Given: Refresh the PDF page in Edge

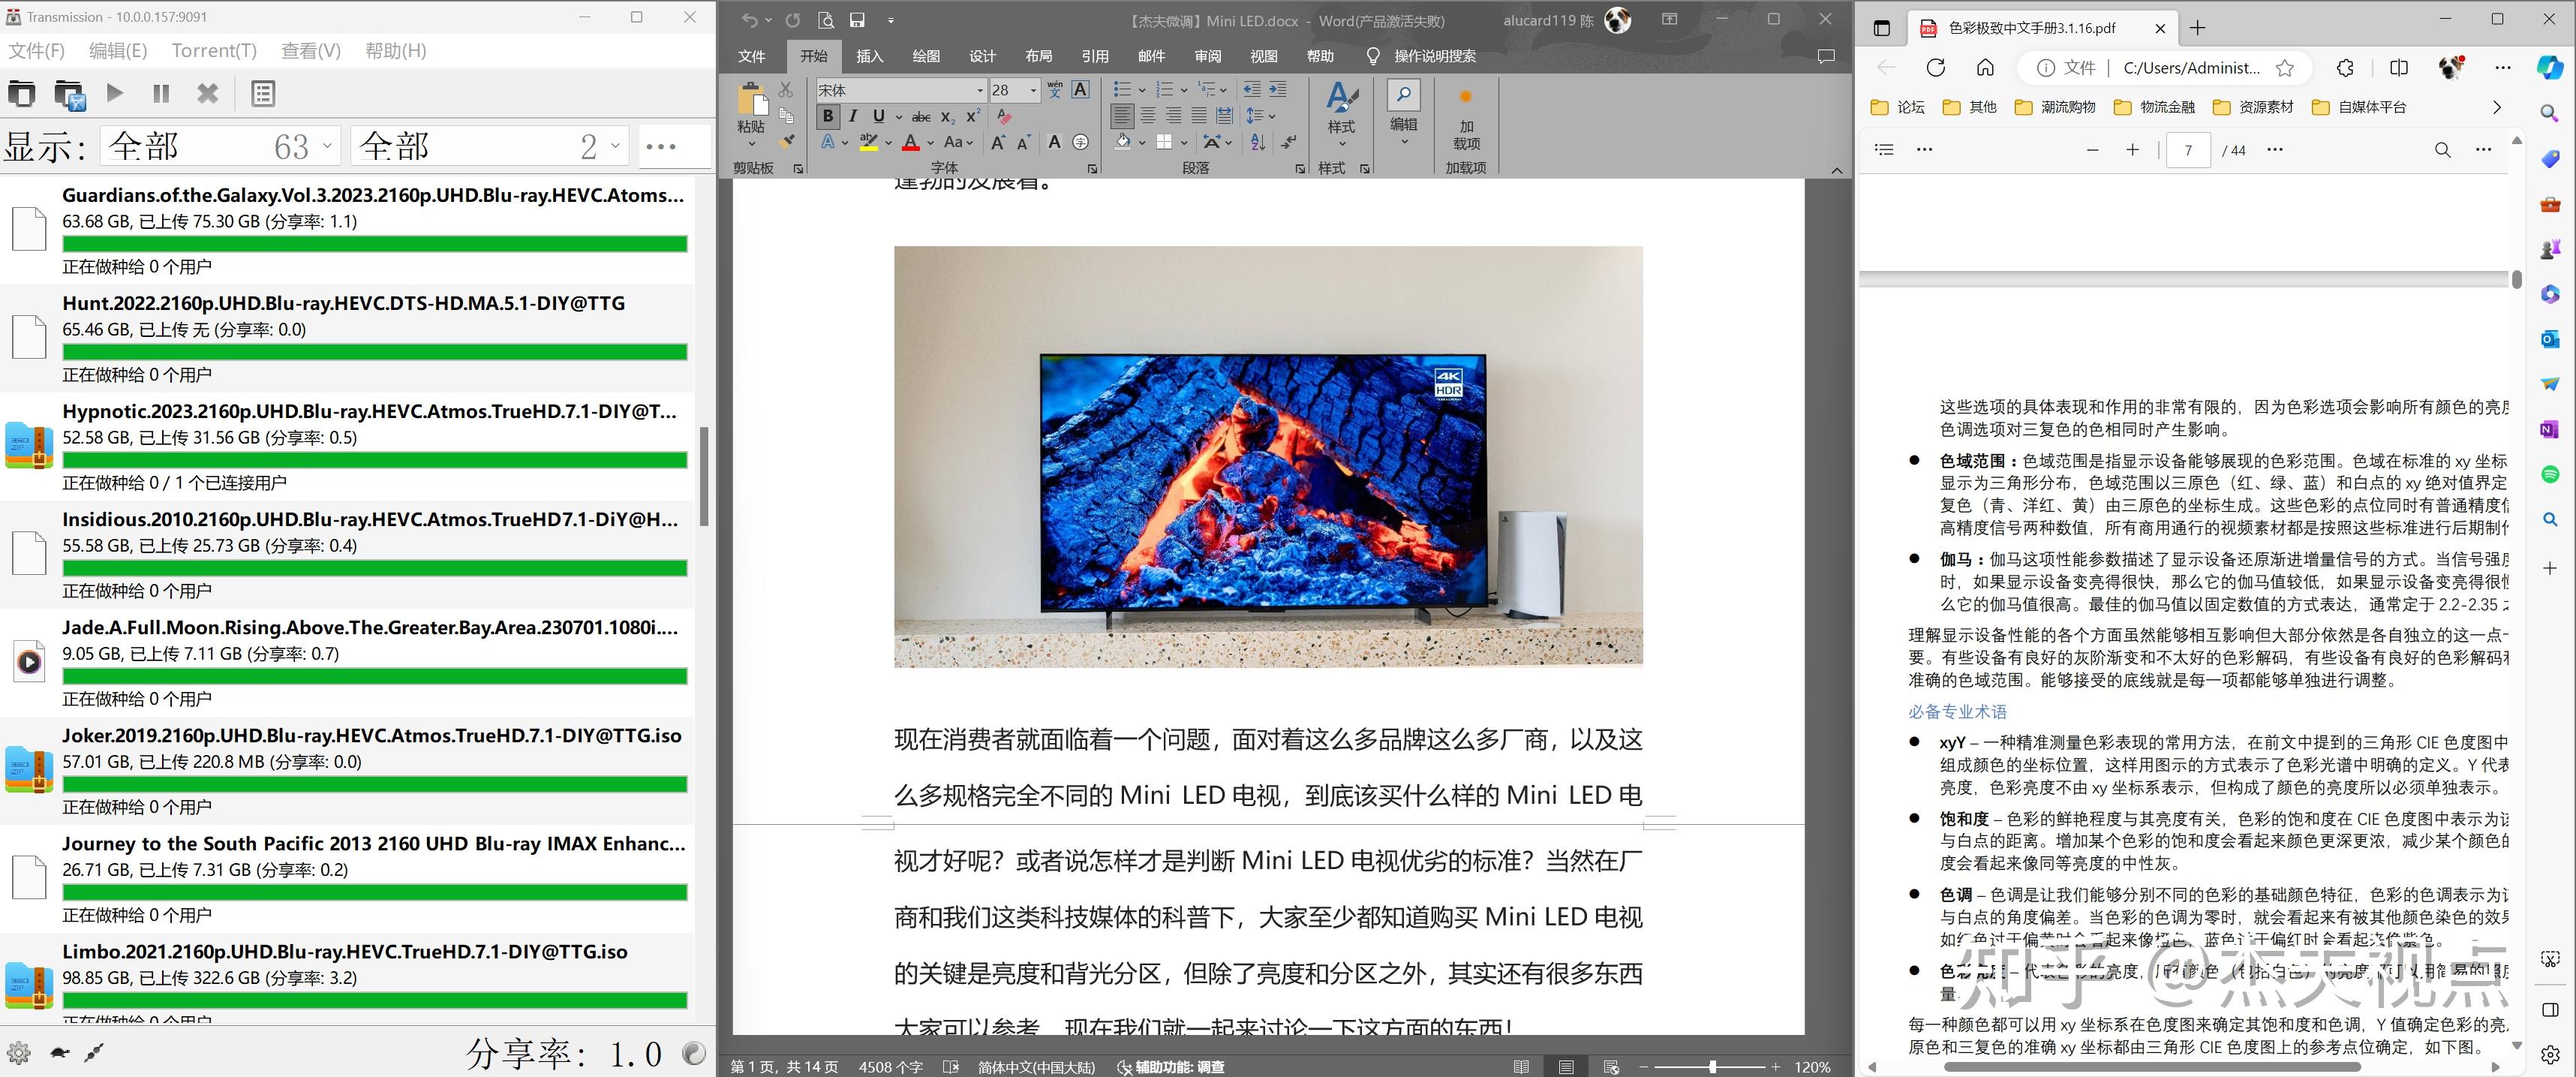Looking at the screenshot, I should coord(1936,68).
